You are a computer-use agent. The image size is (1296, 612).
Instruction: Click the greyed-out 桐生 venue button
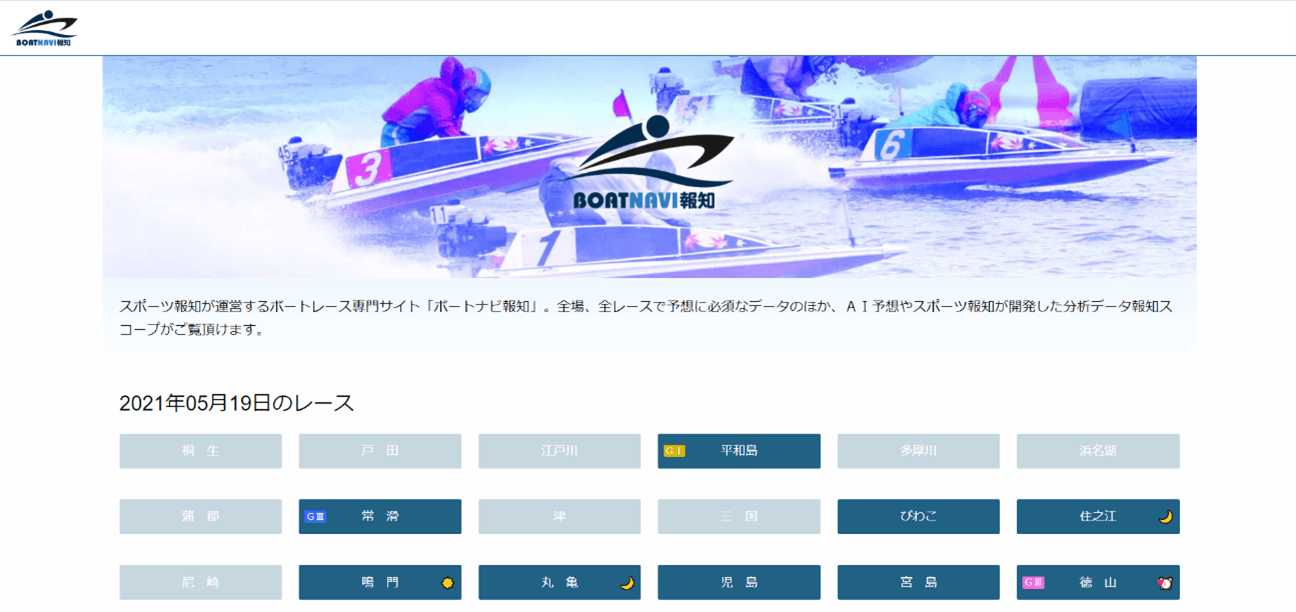pos(200,451)
